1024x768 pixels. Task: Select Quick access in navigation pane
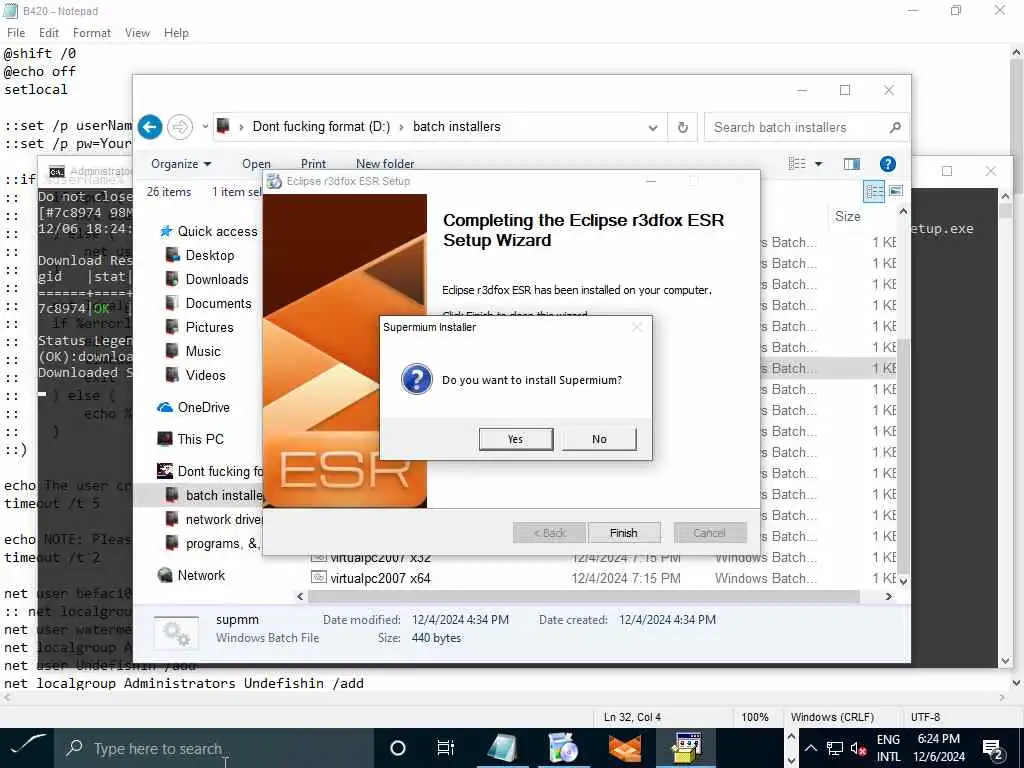coord(209,231)
